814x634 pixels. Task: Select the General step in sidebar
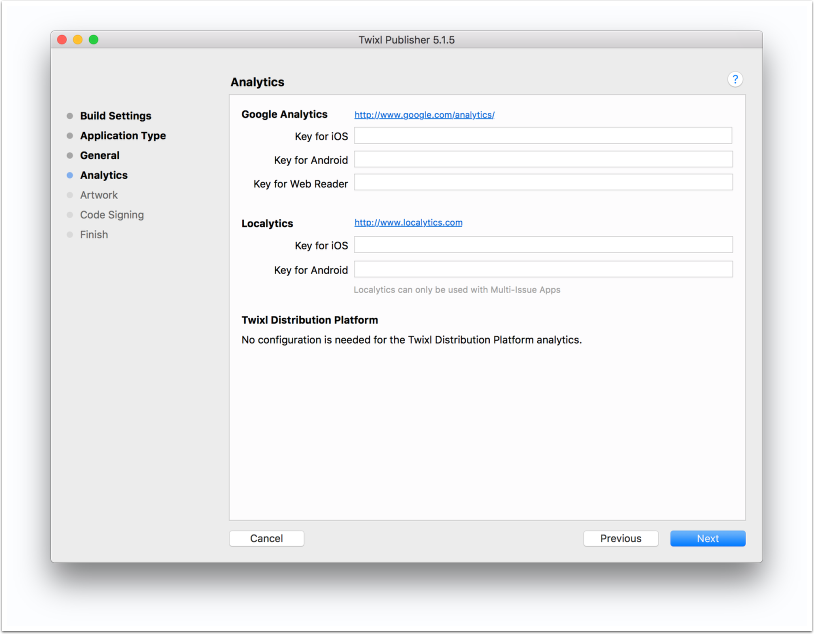point(100,155)
